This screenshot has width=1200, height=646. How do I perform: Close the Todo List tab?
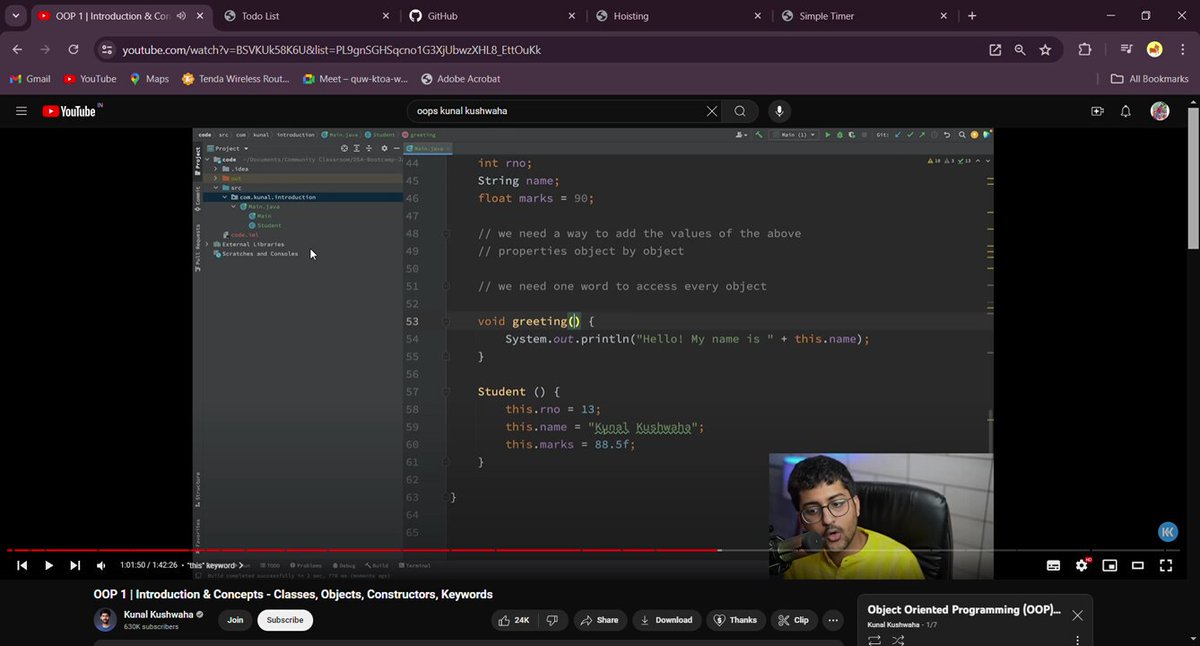coord(387,16)
